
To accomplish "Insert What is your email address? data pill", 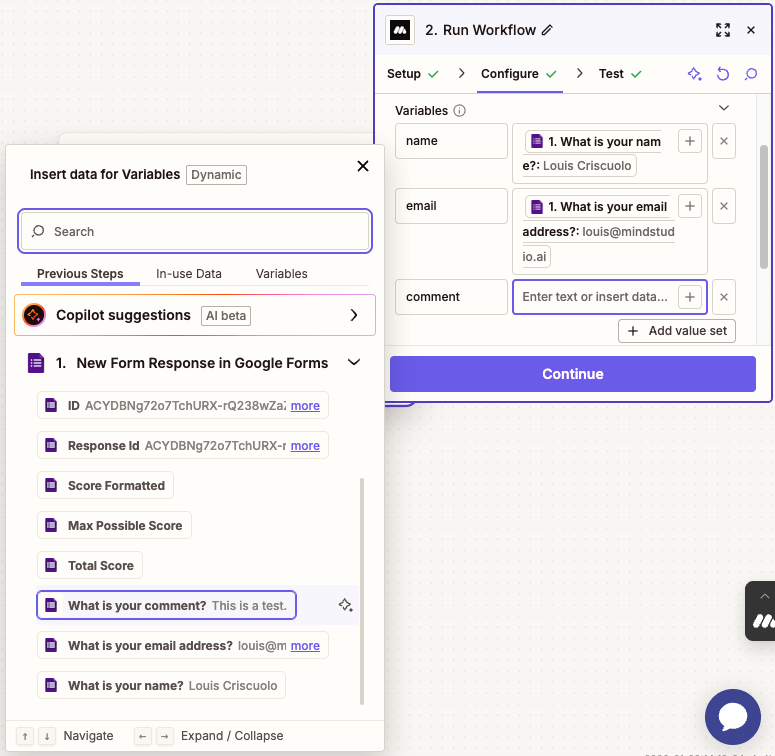I will point(183,645).
